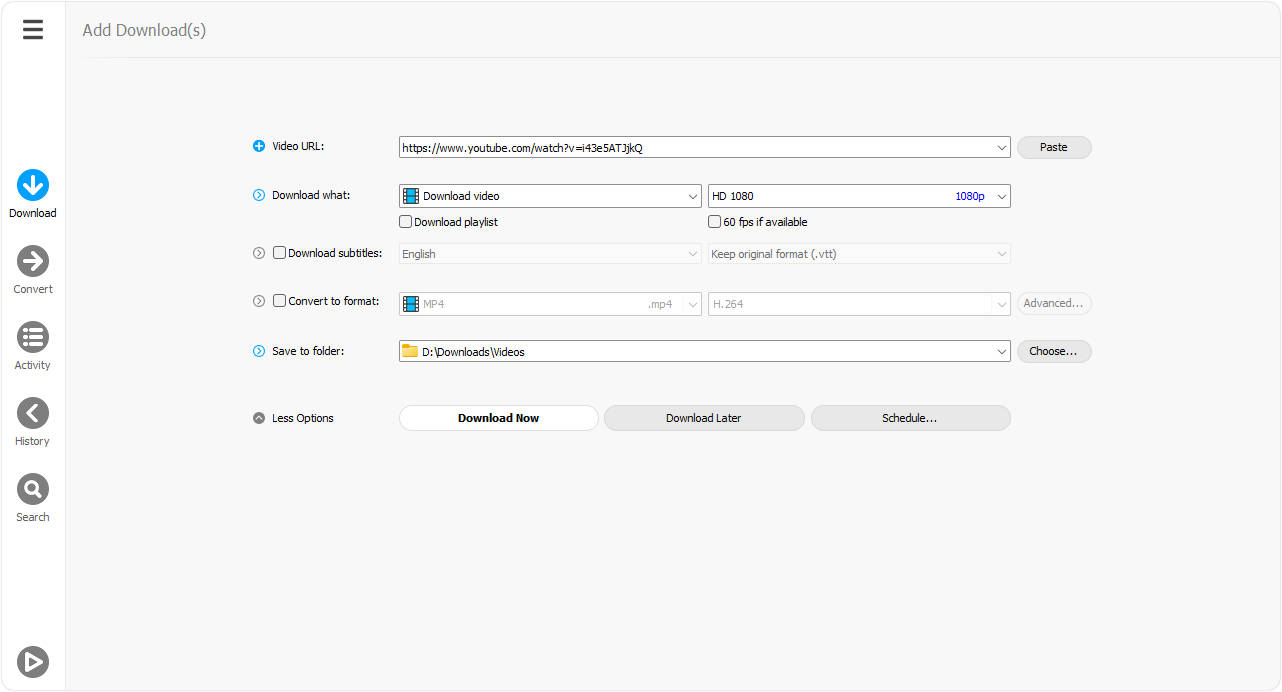
Task: Open the Save to folder dropdown
Action: pyautogui.click(x=1000, y=351)
